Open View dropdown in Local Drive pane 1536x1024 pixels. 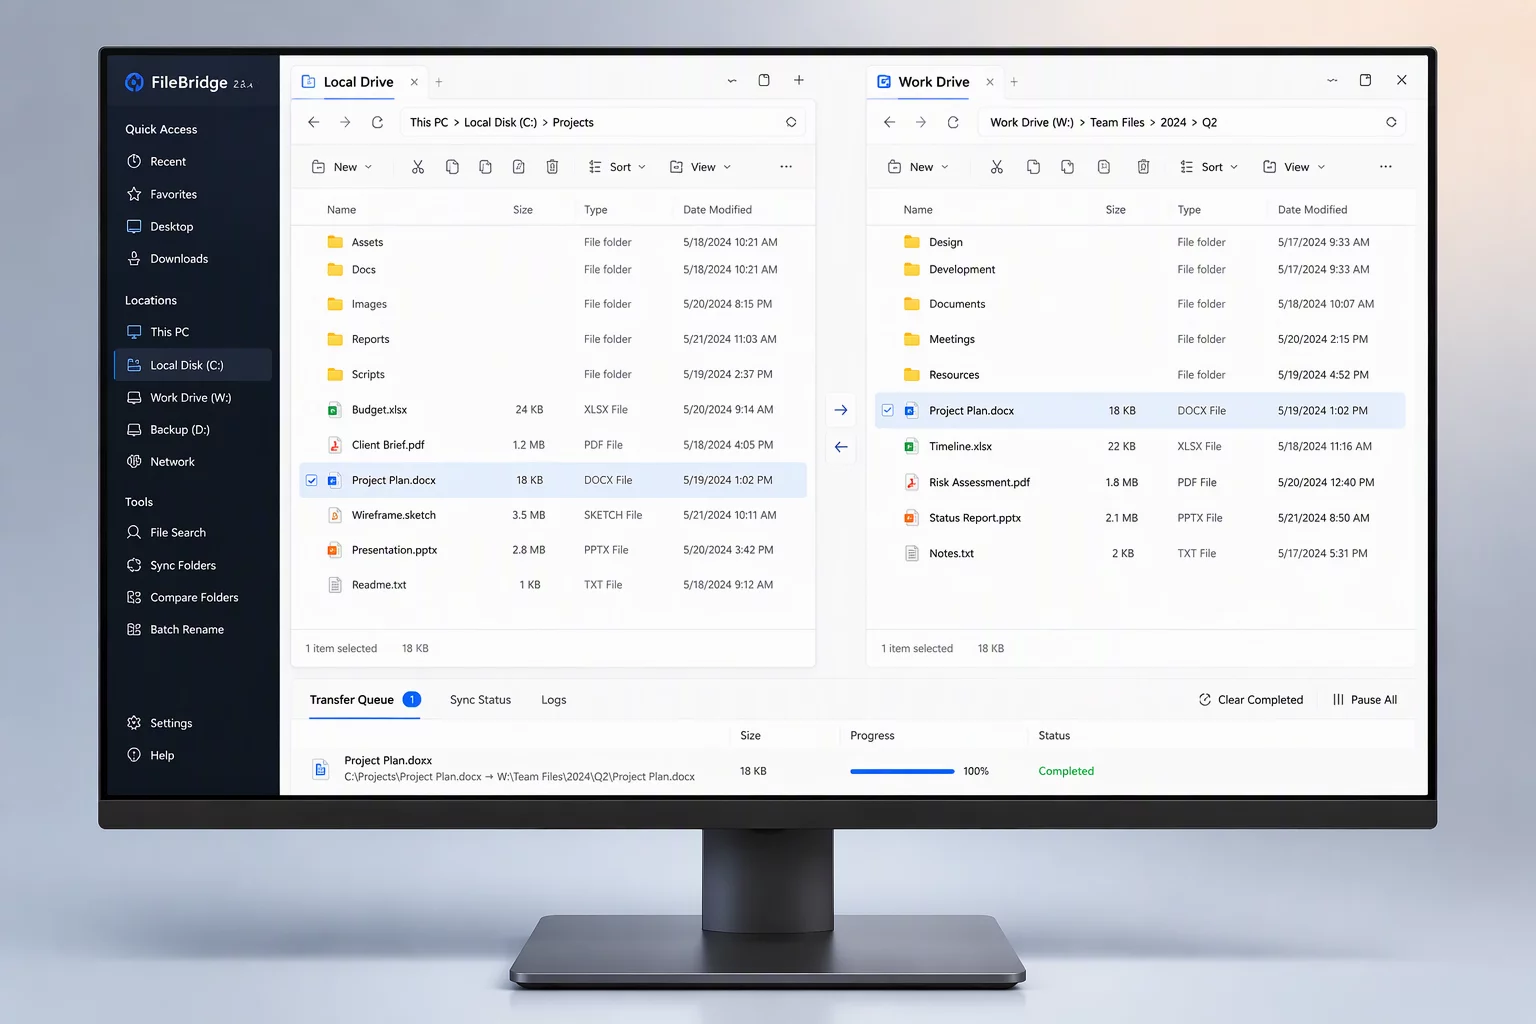pos(700,167)
